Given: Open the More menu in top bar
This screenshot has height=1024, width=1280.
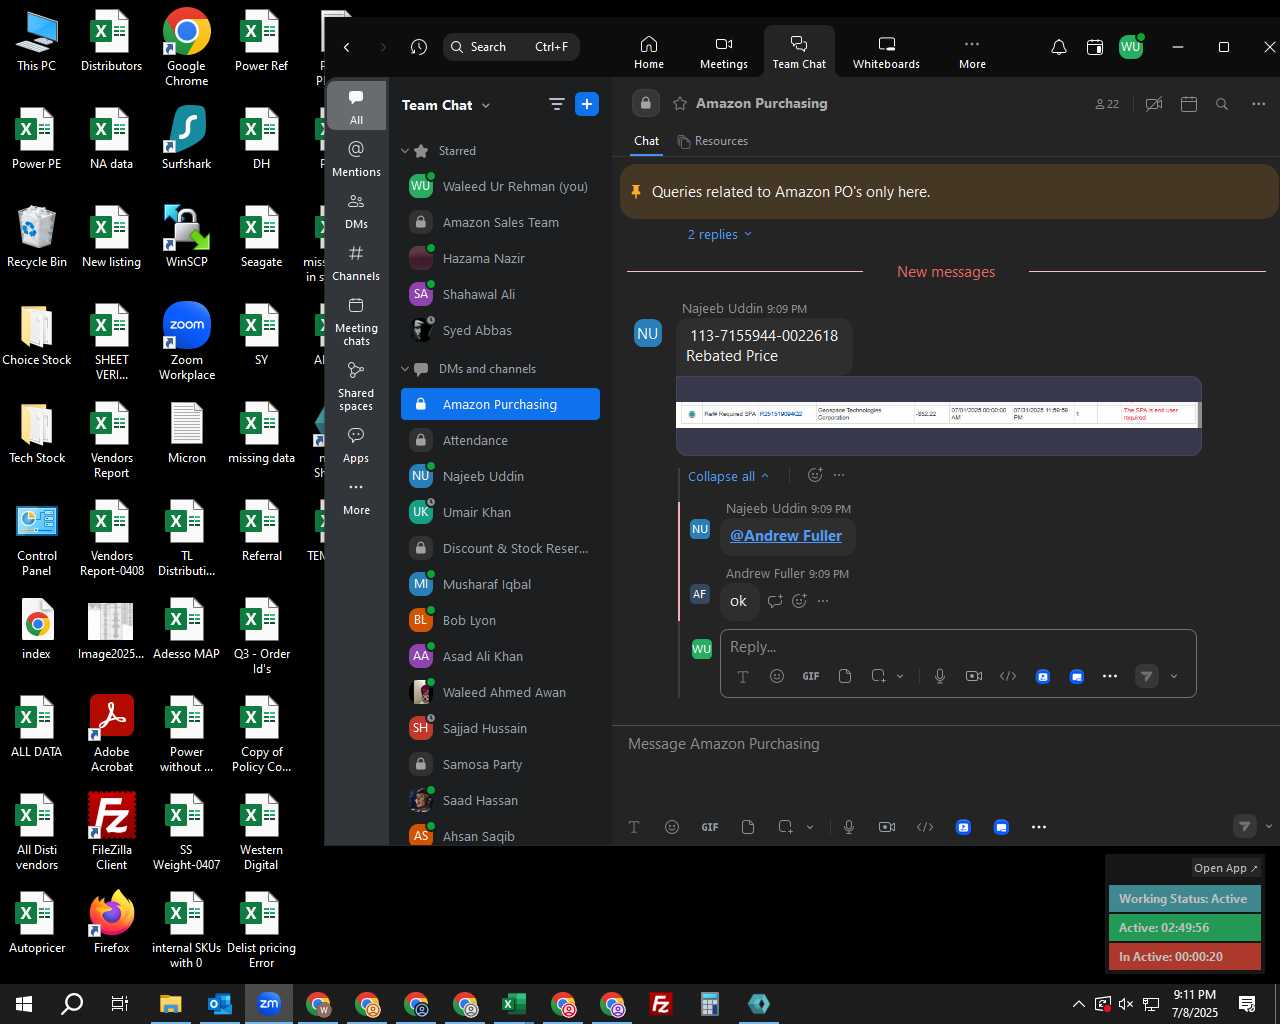Looking at the screenshot, I should pyautogui.click(x=972, y=52).
